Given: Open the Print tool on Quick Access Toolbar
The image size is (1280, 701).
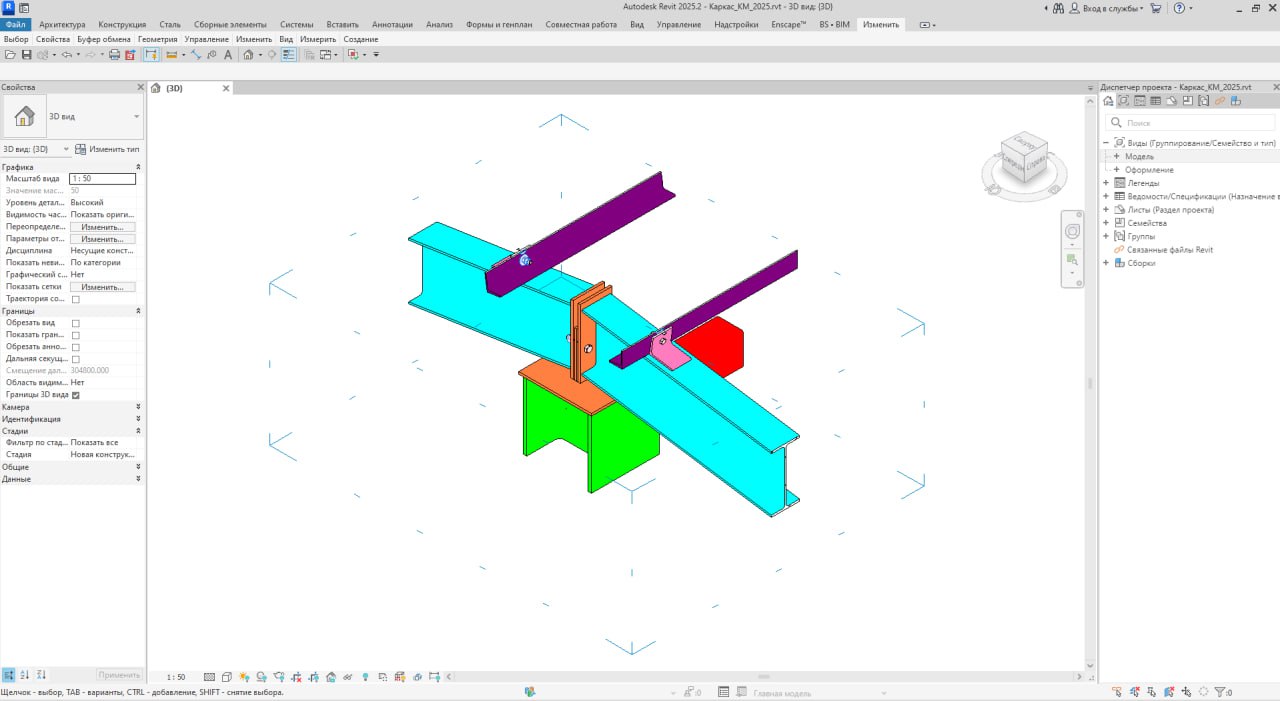Looking at the screenshot, I should pyautogui.click(x=114, y=55).
